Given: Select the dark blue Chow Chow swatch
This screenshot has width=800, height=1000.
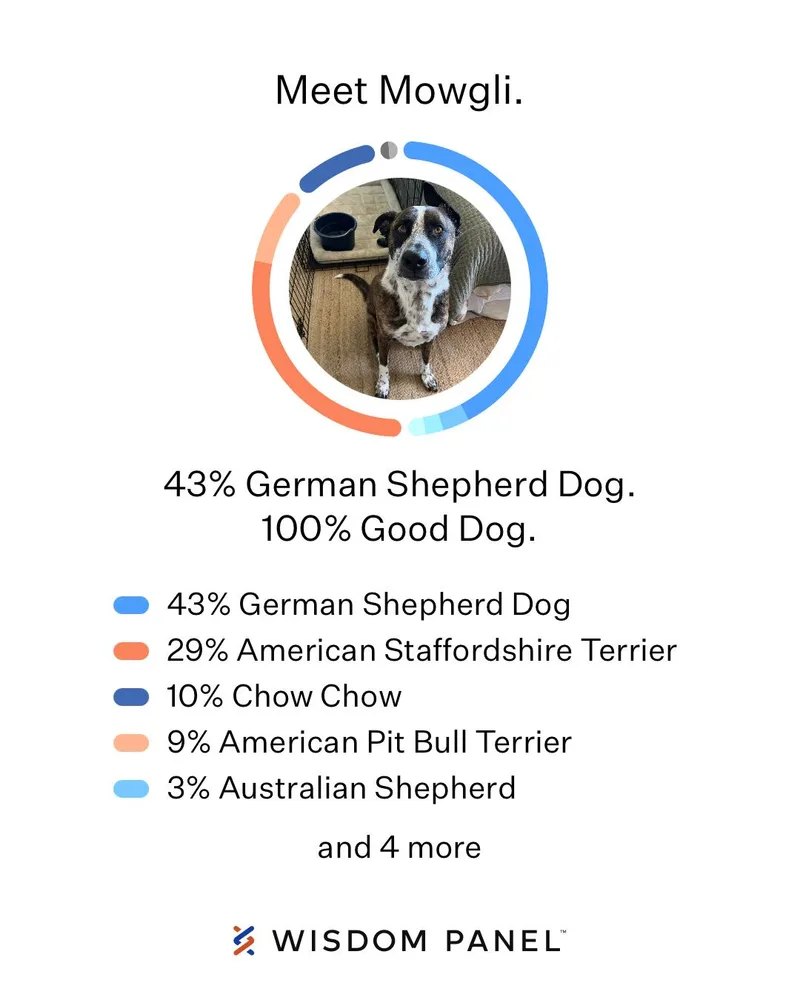Looking at the screenshot, I should coord(131,697).
